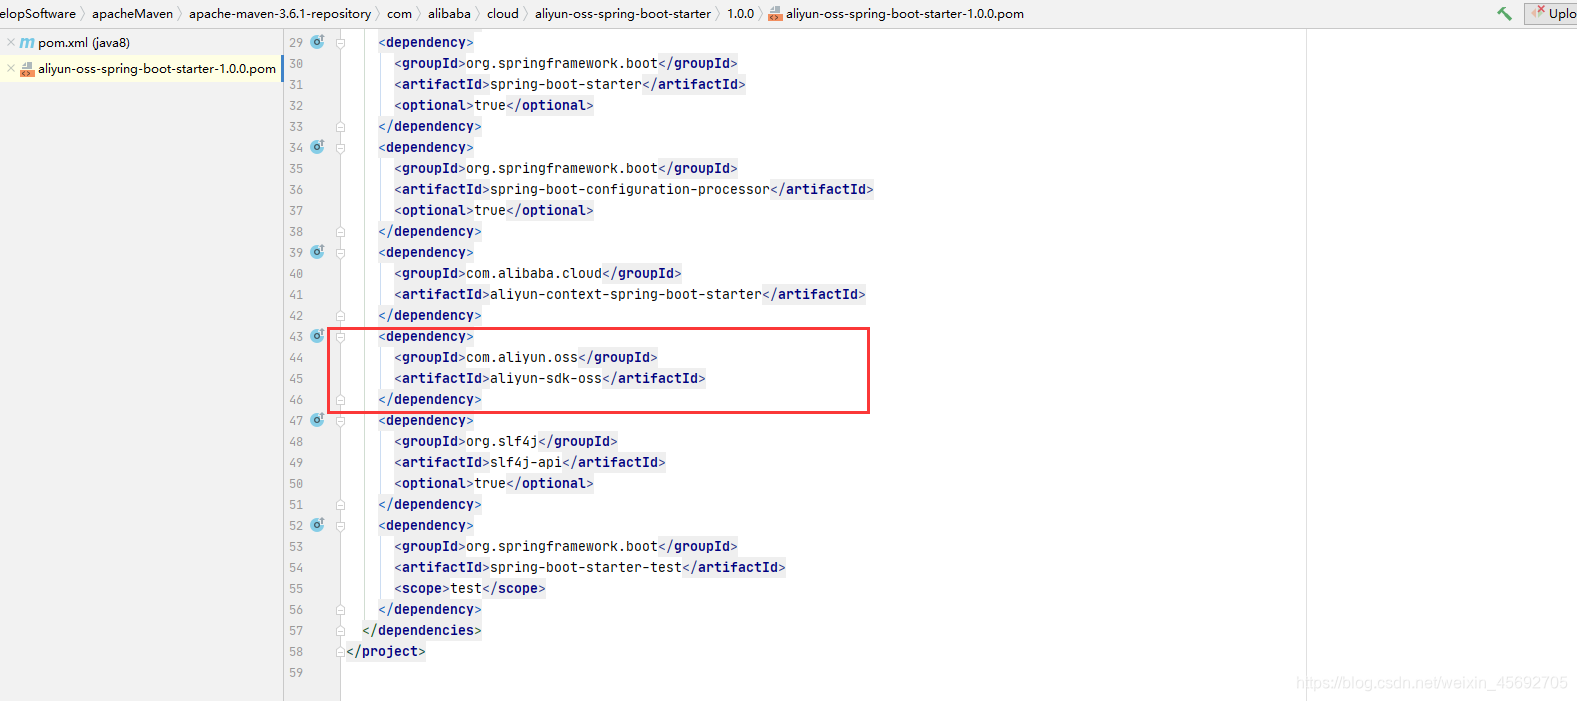The image size is (1577, 701).
Task: Click groupId text com.aliyun.oss
Action: coord(522,357)
